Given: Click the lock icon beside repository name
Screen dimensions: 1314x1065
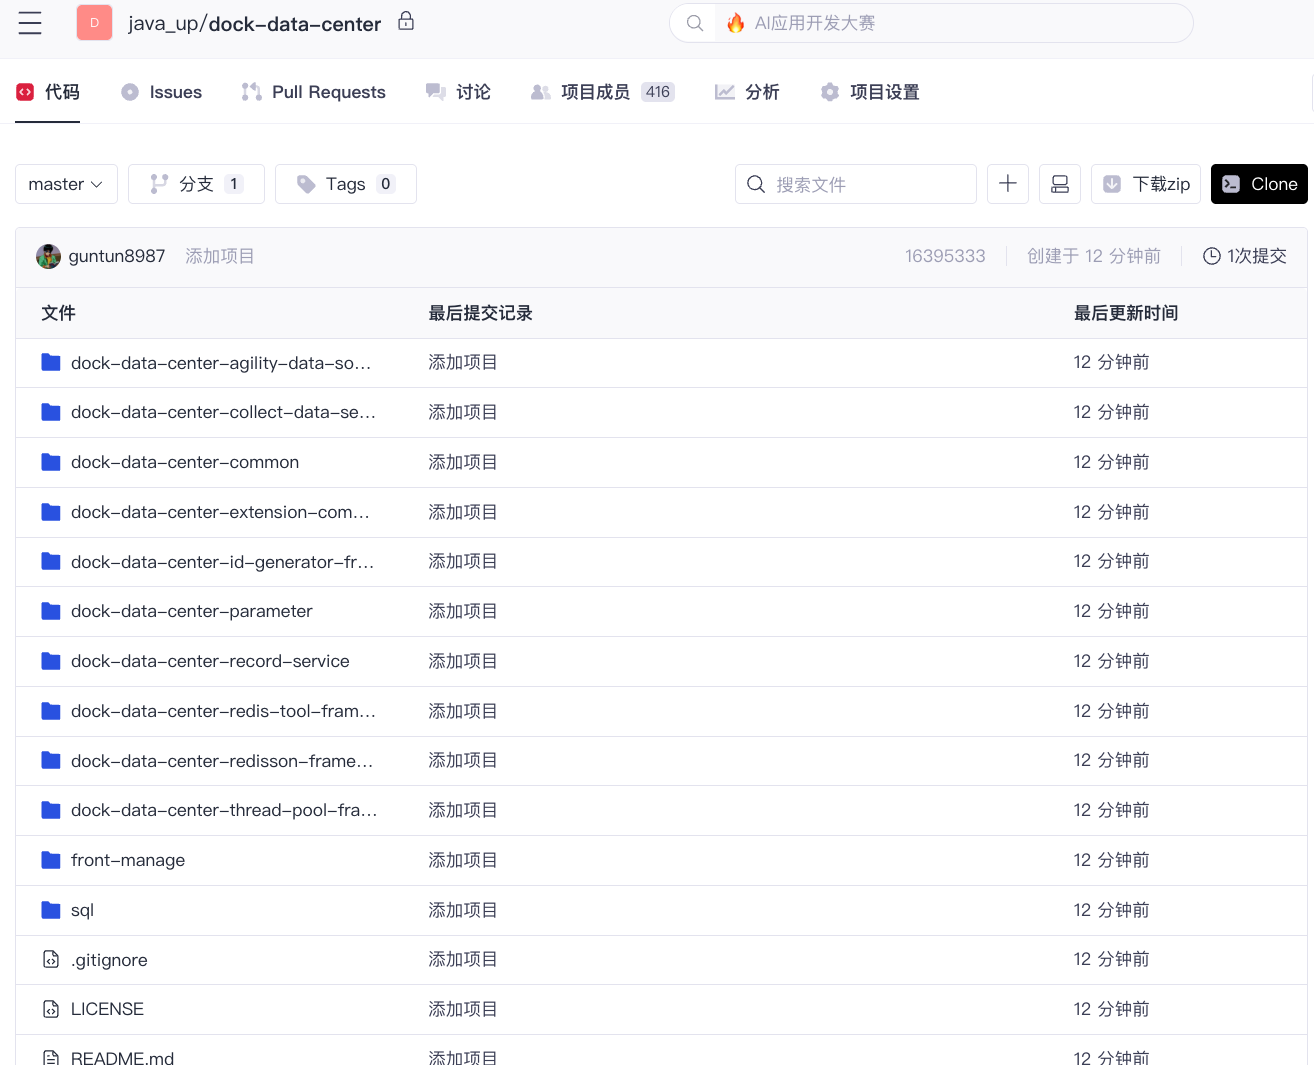Looking at the screenshot, I should tap(406, 21).
